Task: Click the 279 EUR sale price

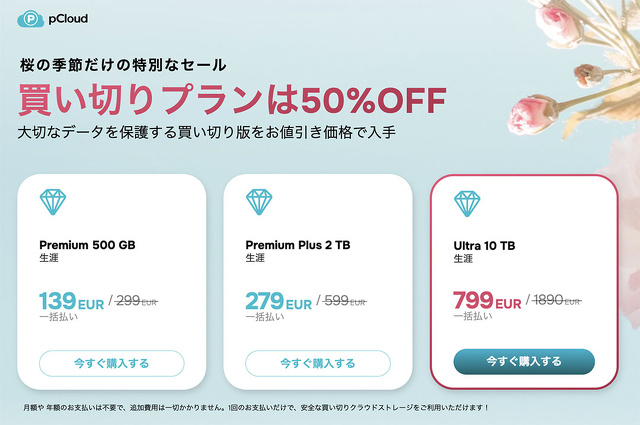Action: 279,301
